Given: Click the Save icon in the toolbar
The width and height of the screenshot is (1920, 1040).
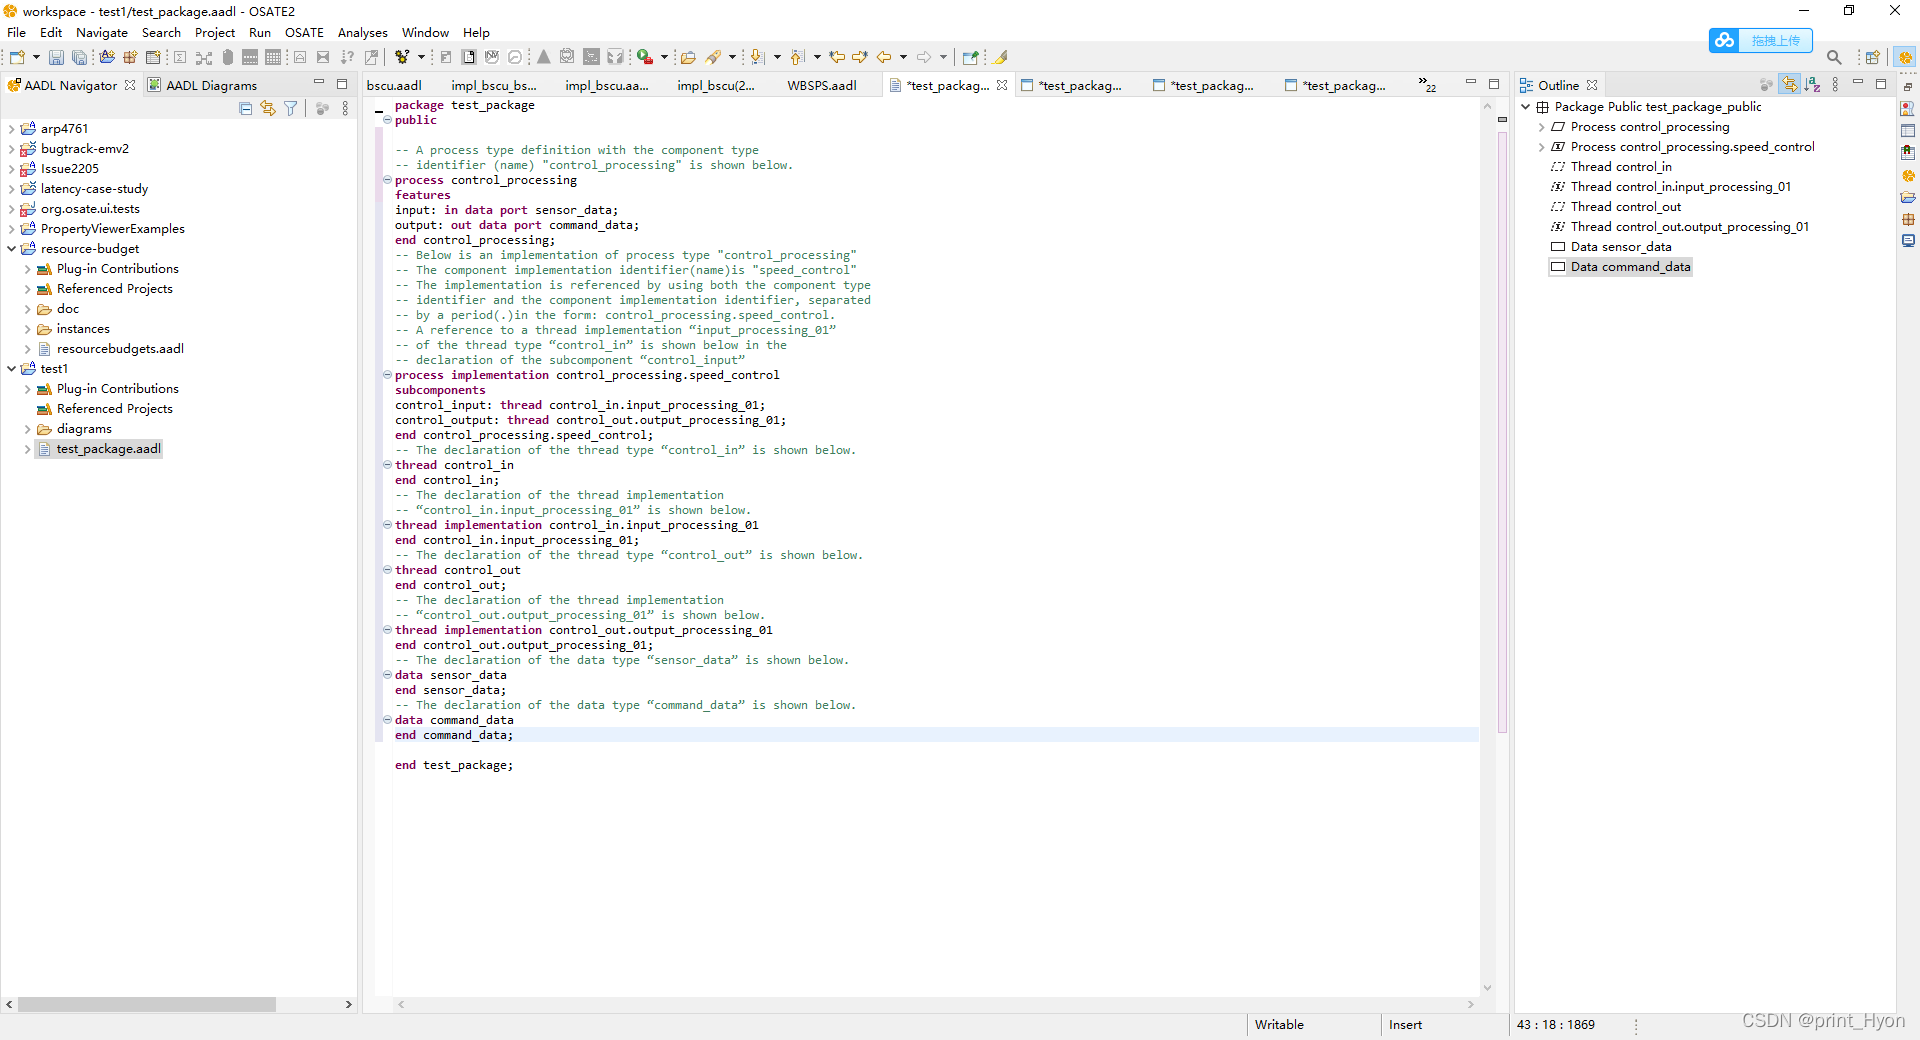Looking at the screenshot, I should coord(56,58).
